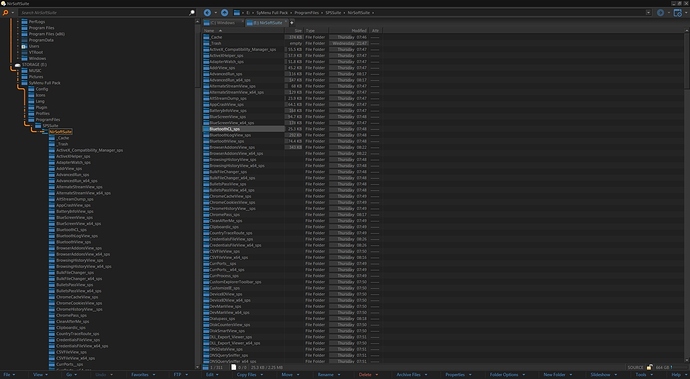Click SyMenu Full Pack in breadcrumb path
Image resolution: width=690 pixels, height=379 pixels.
point(273,13)
